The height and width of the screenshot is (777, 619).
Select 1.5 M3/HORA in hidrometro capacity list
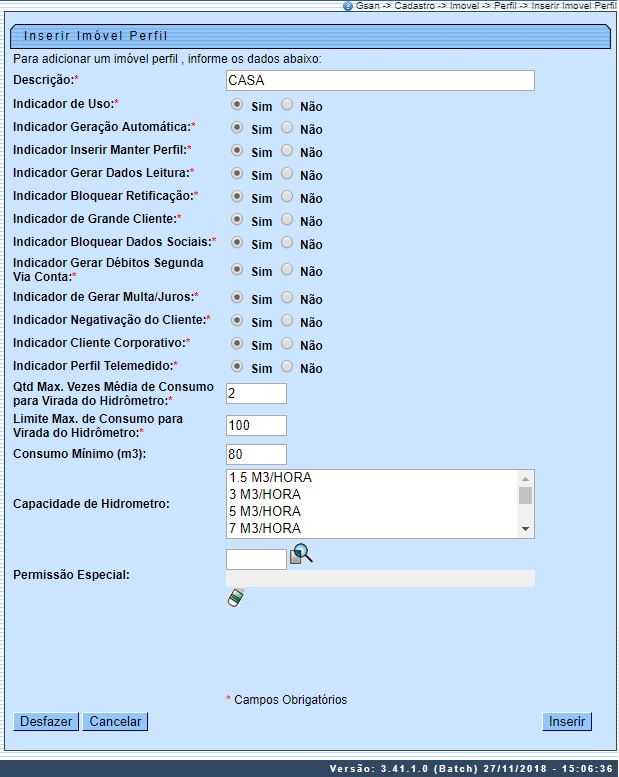(370, 477)
